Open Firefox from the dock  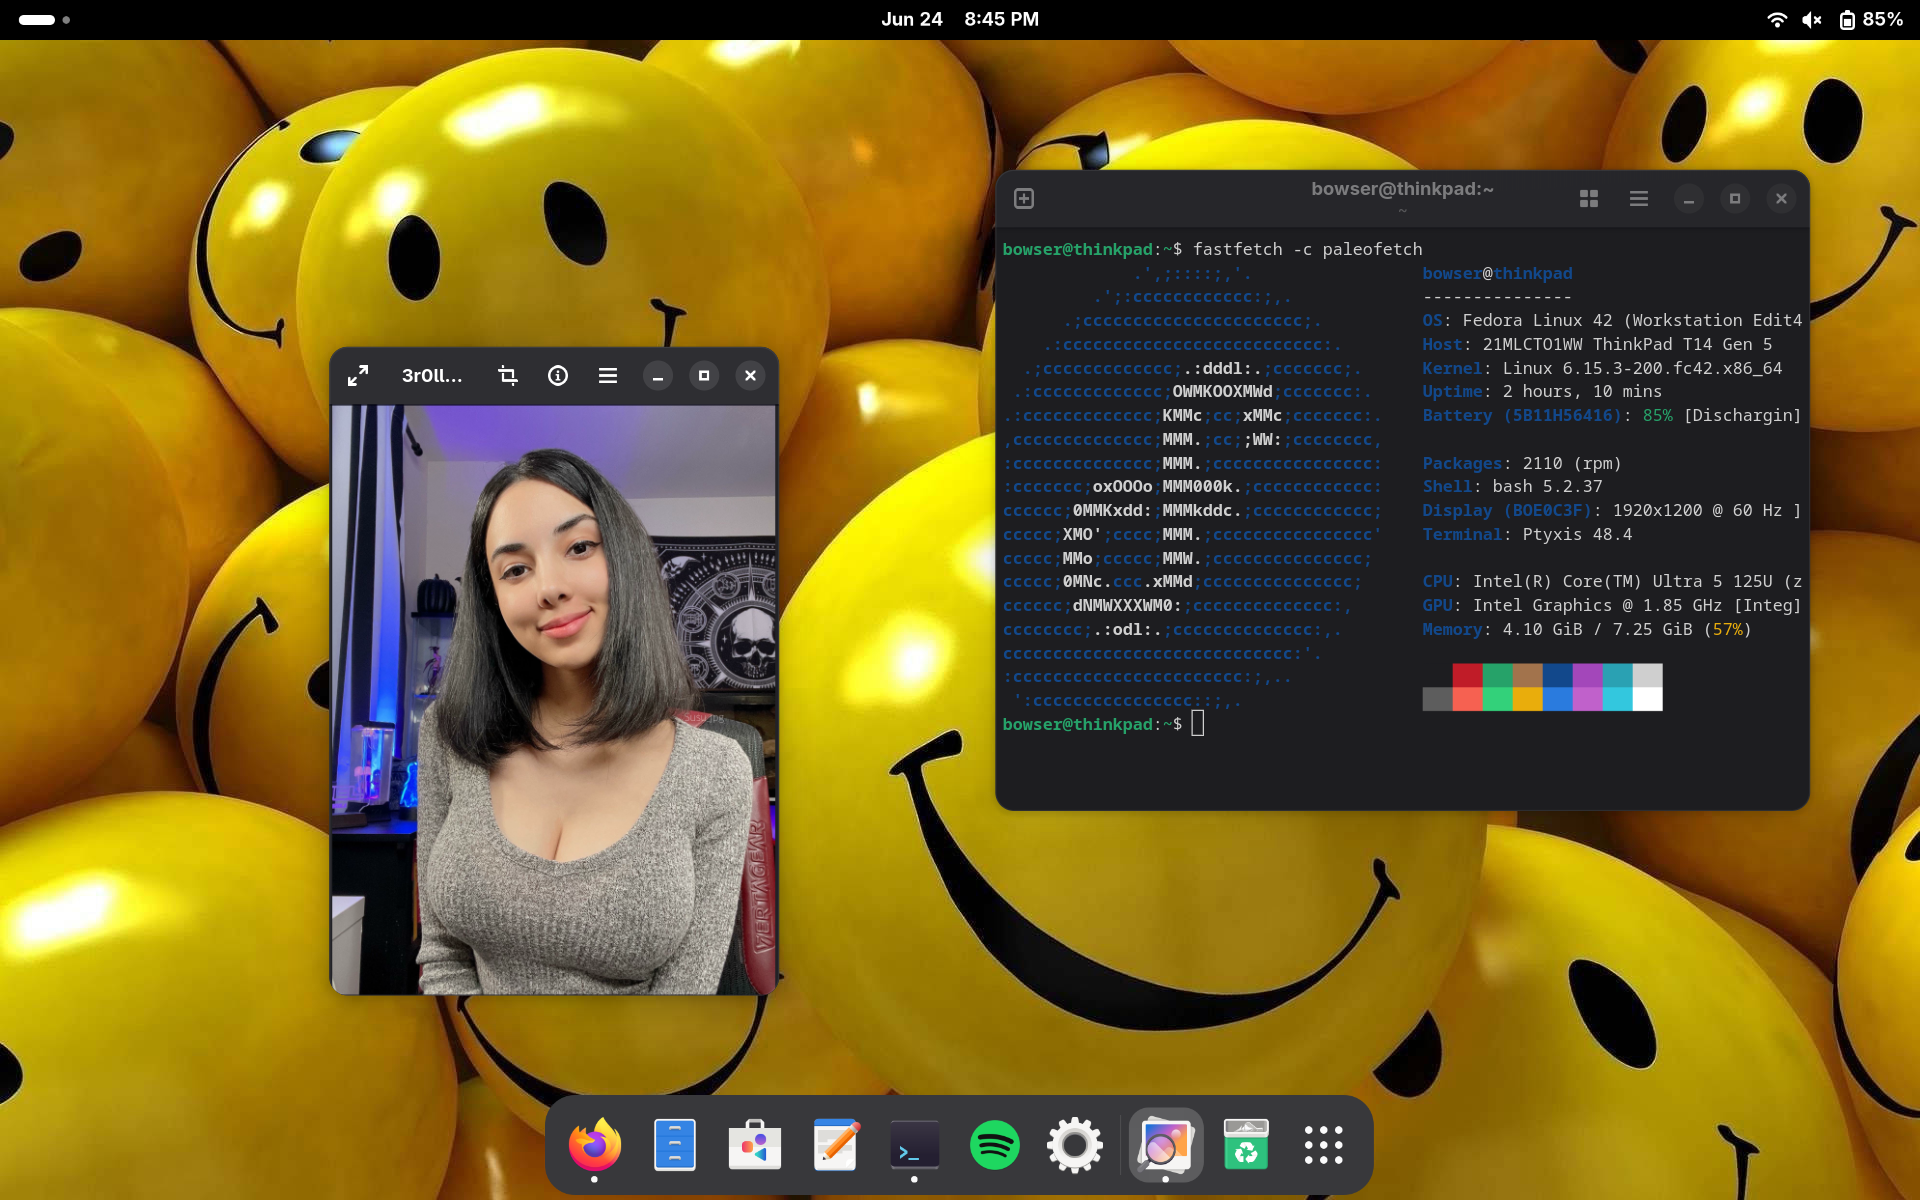[x=595, y=1145]
